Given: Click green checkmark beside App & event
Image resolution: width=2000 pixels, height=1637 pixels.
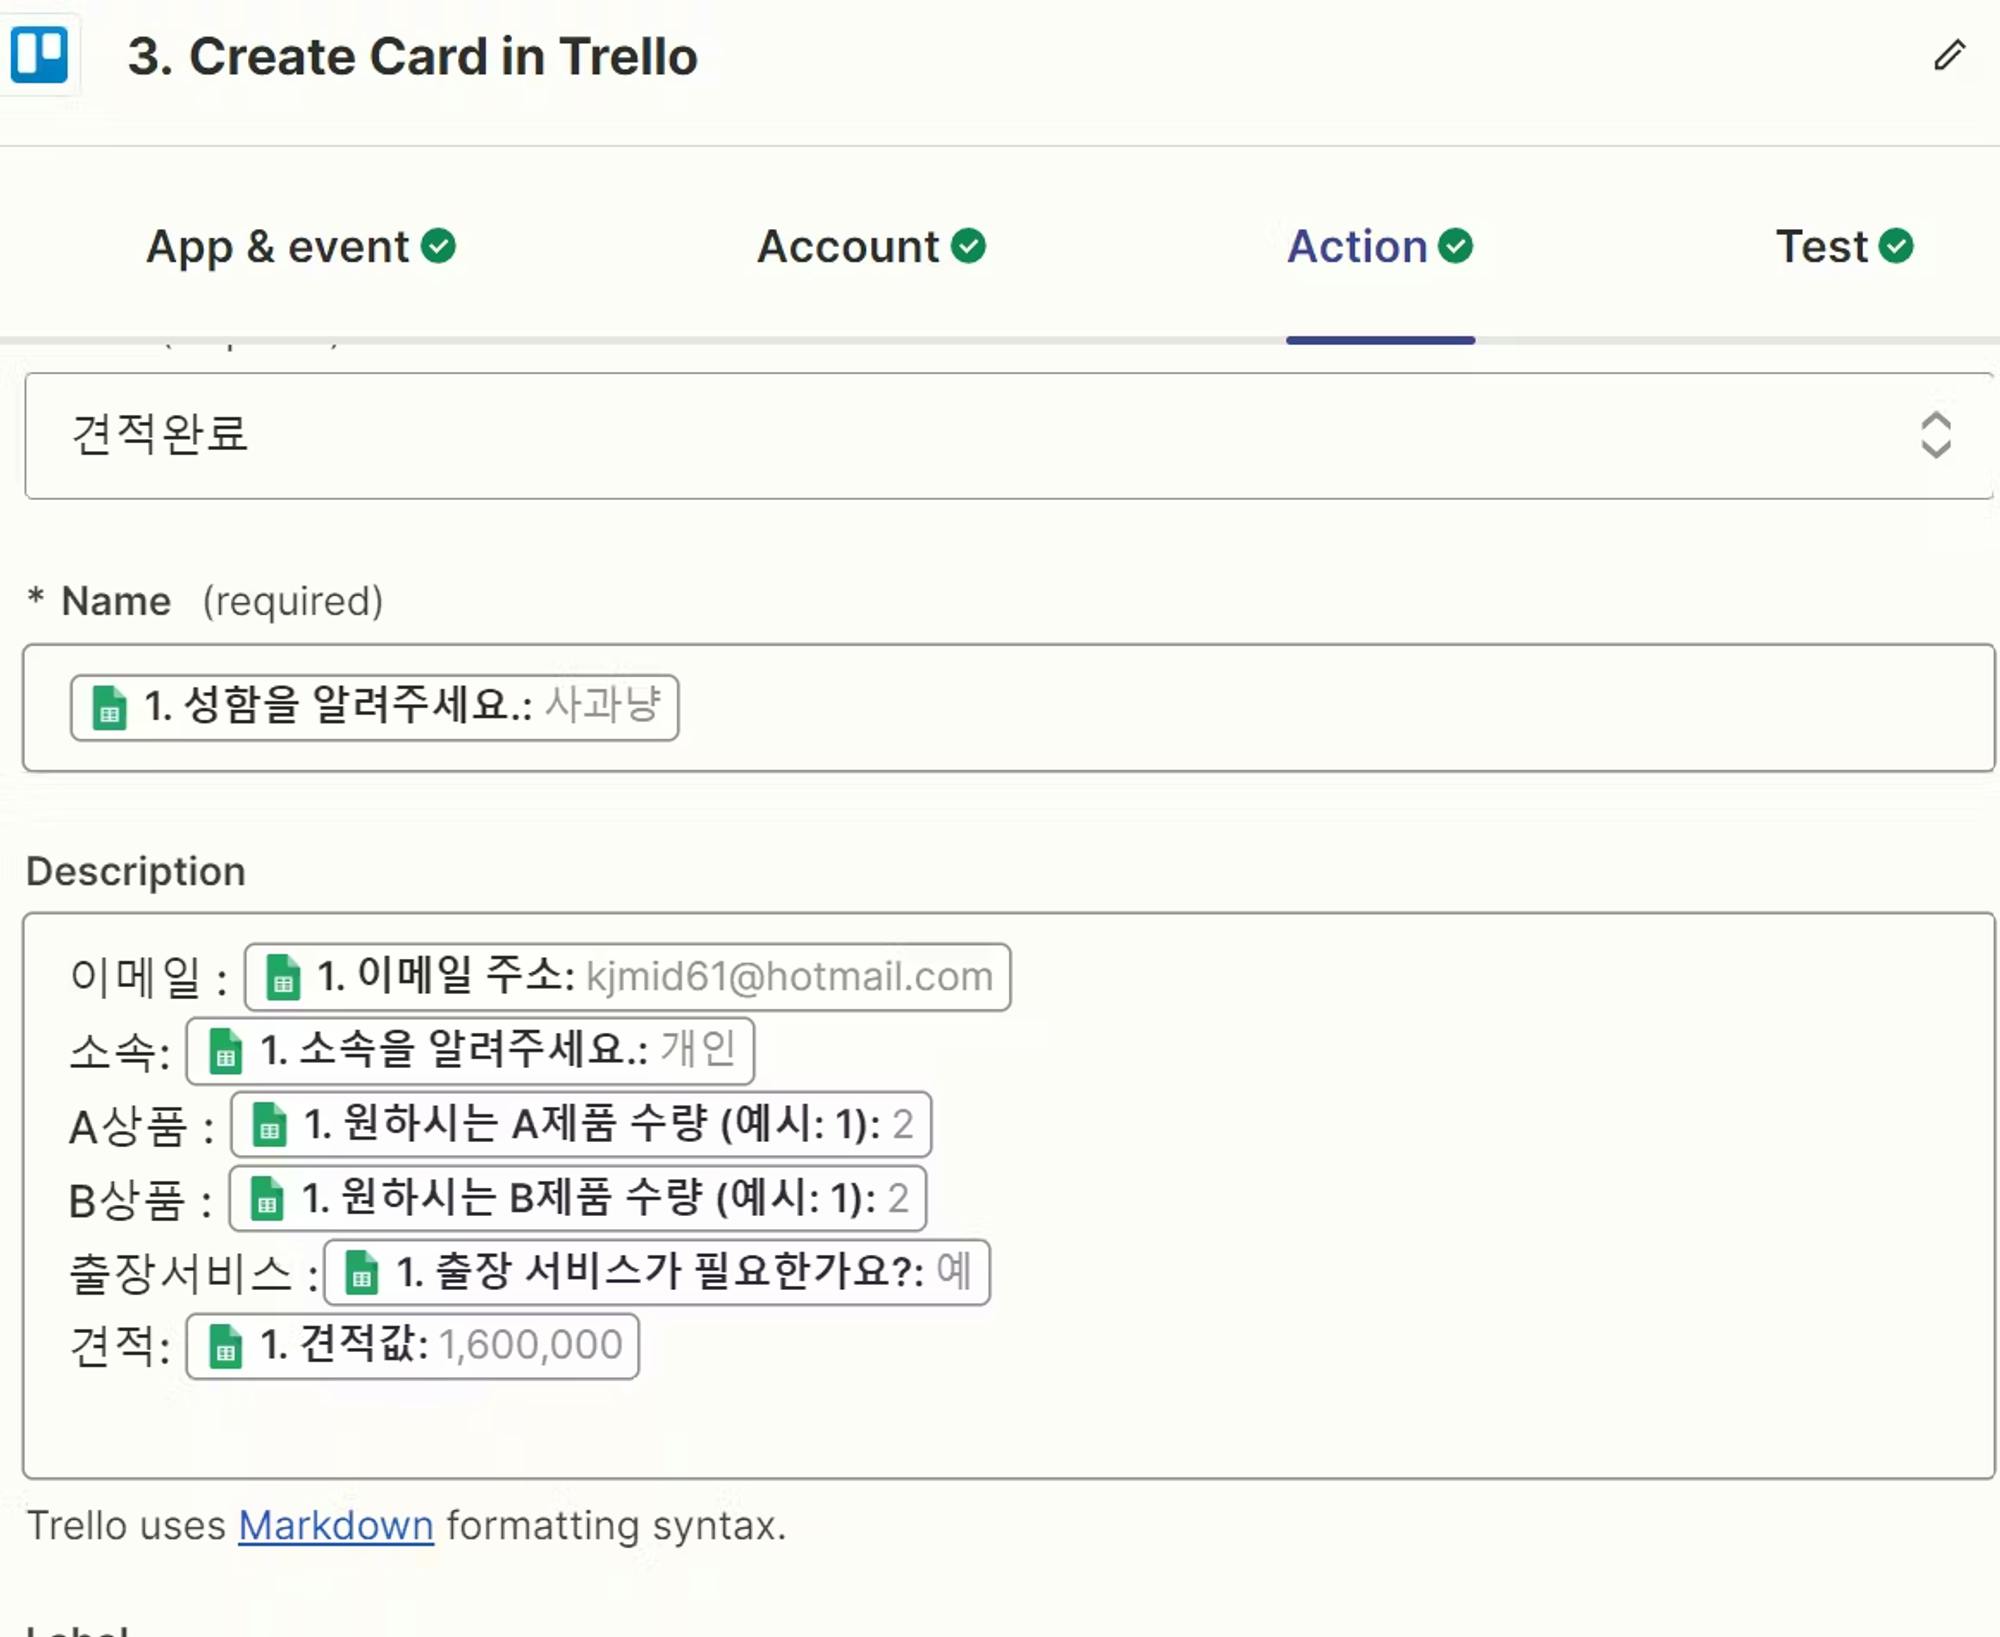Looking at the screenshot, I should pyautogui.click(x=438, y=246).
